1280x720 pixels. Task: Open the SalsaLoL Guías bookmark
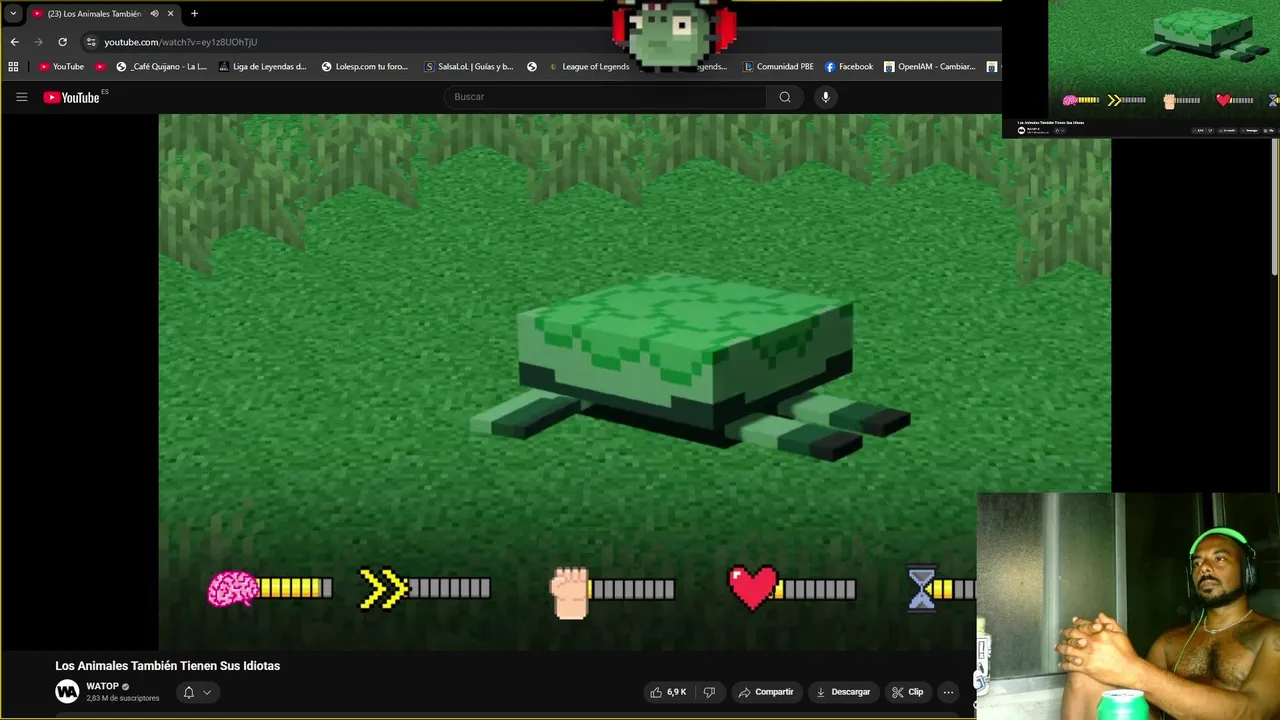pos(469,67)
